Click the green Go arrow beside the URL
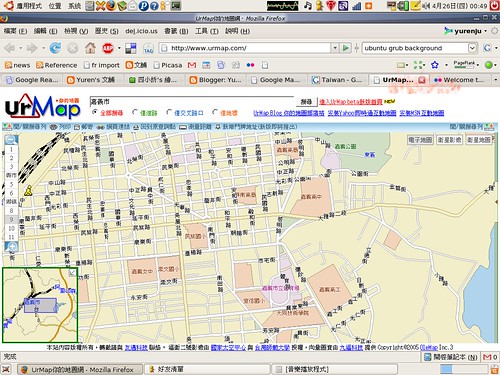 coord(346,48)
